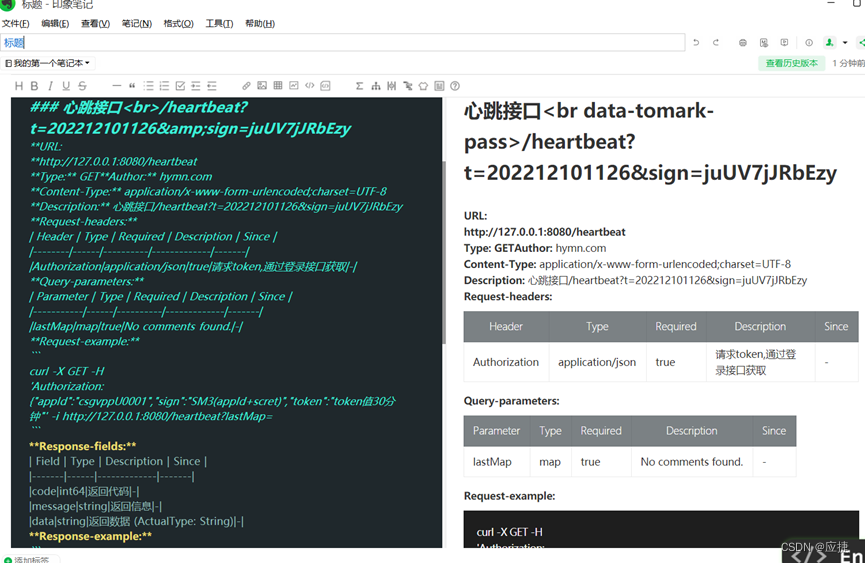Open the green share-with-people icon
The image size is (865, 563).
point(829,42)
